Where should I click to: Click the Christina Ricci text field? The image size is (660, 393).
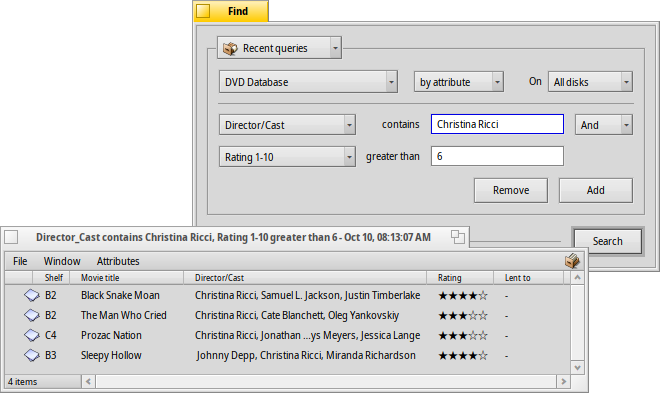click(x=497, y=124)
